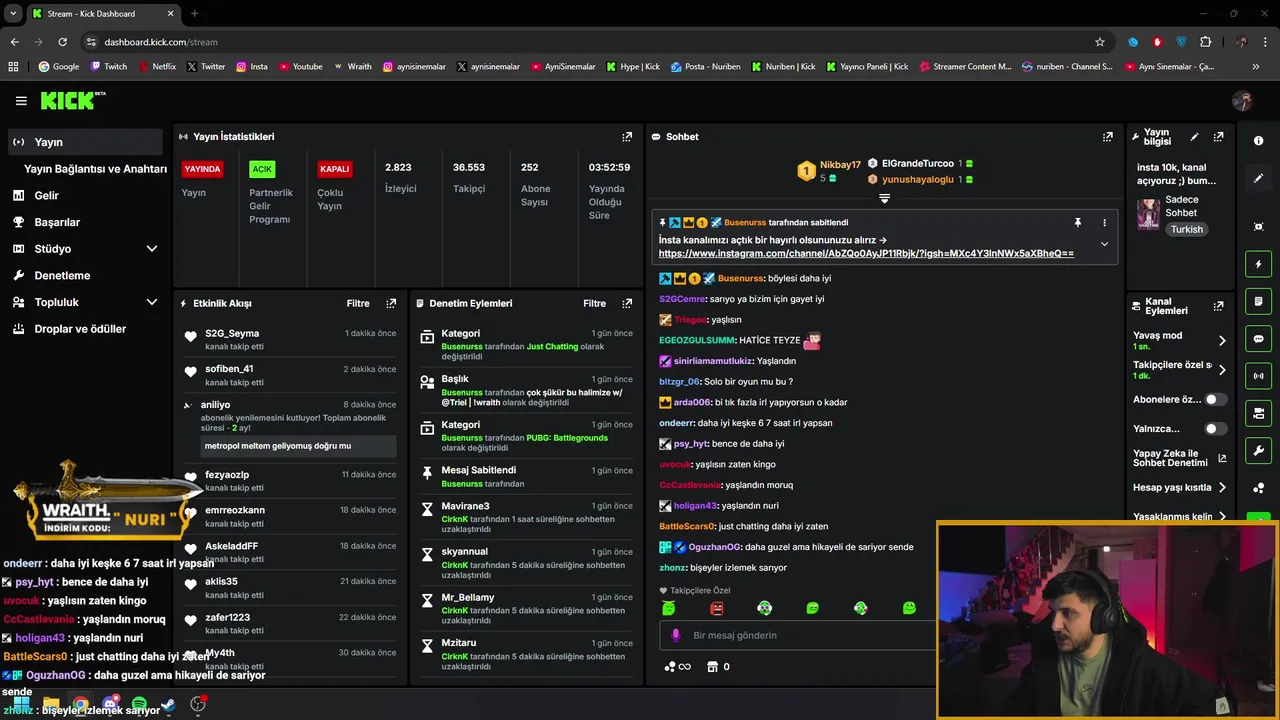Open the browser extensions puzzle icon
Screen dimensions: 1280x720
(x=1205, y=42)
